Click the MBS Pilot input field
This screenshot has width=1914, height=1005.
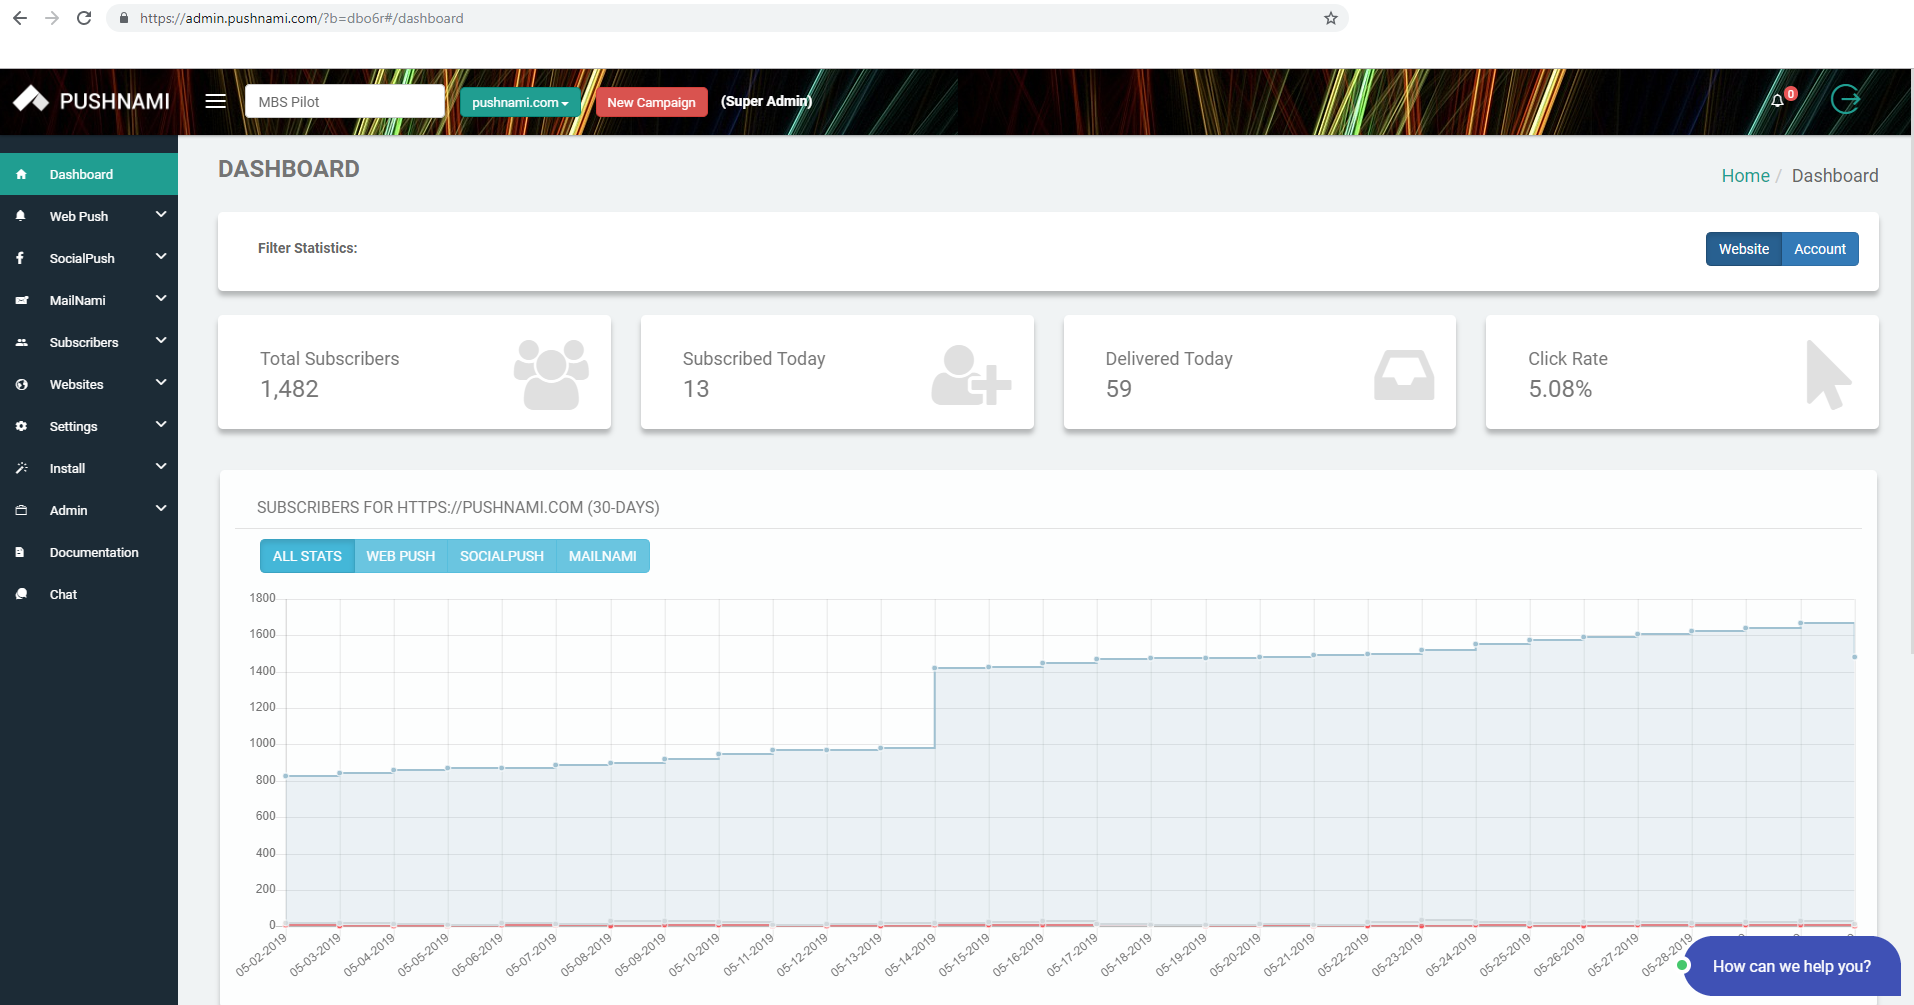tap(344, 102)
